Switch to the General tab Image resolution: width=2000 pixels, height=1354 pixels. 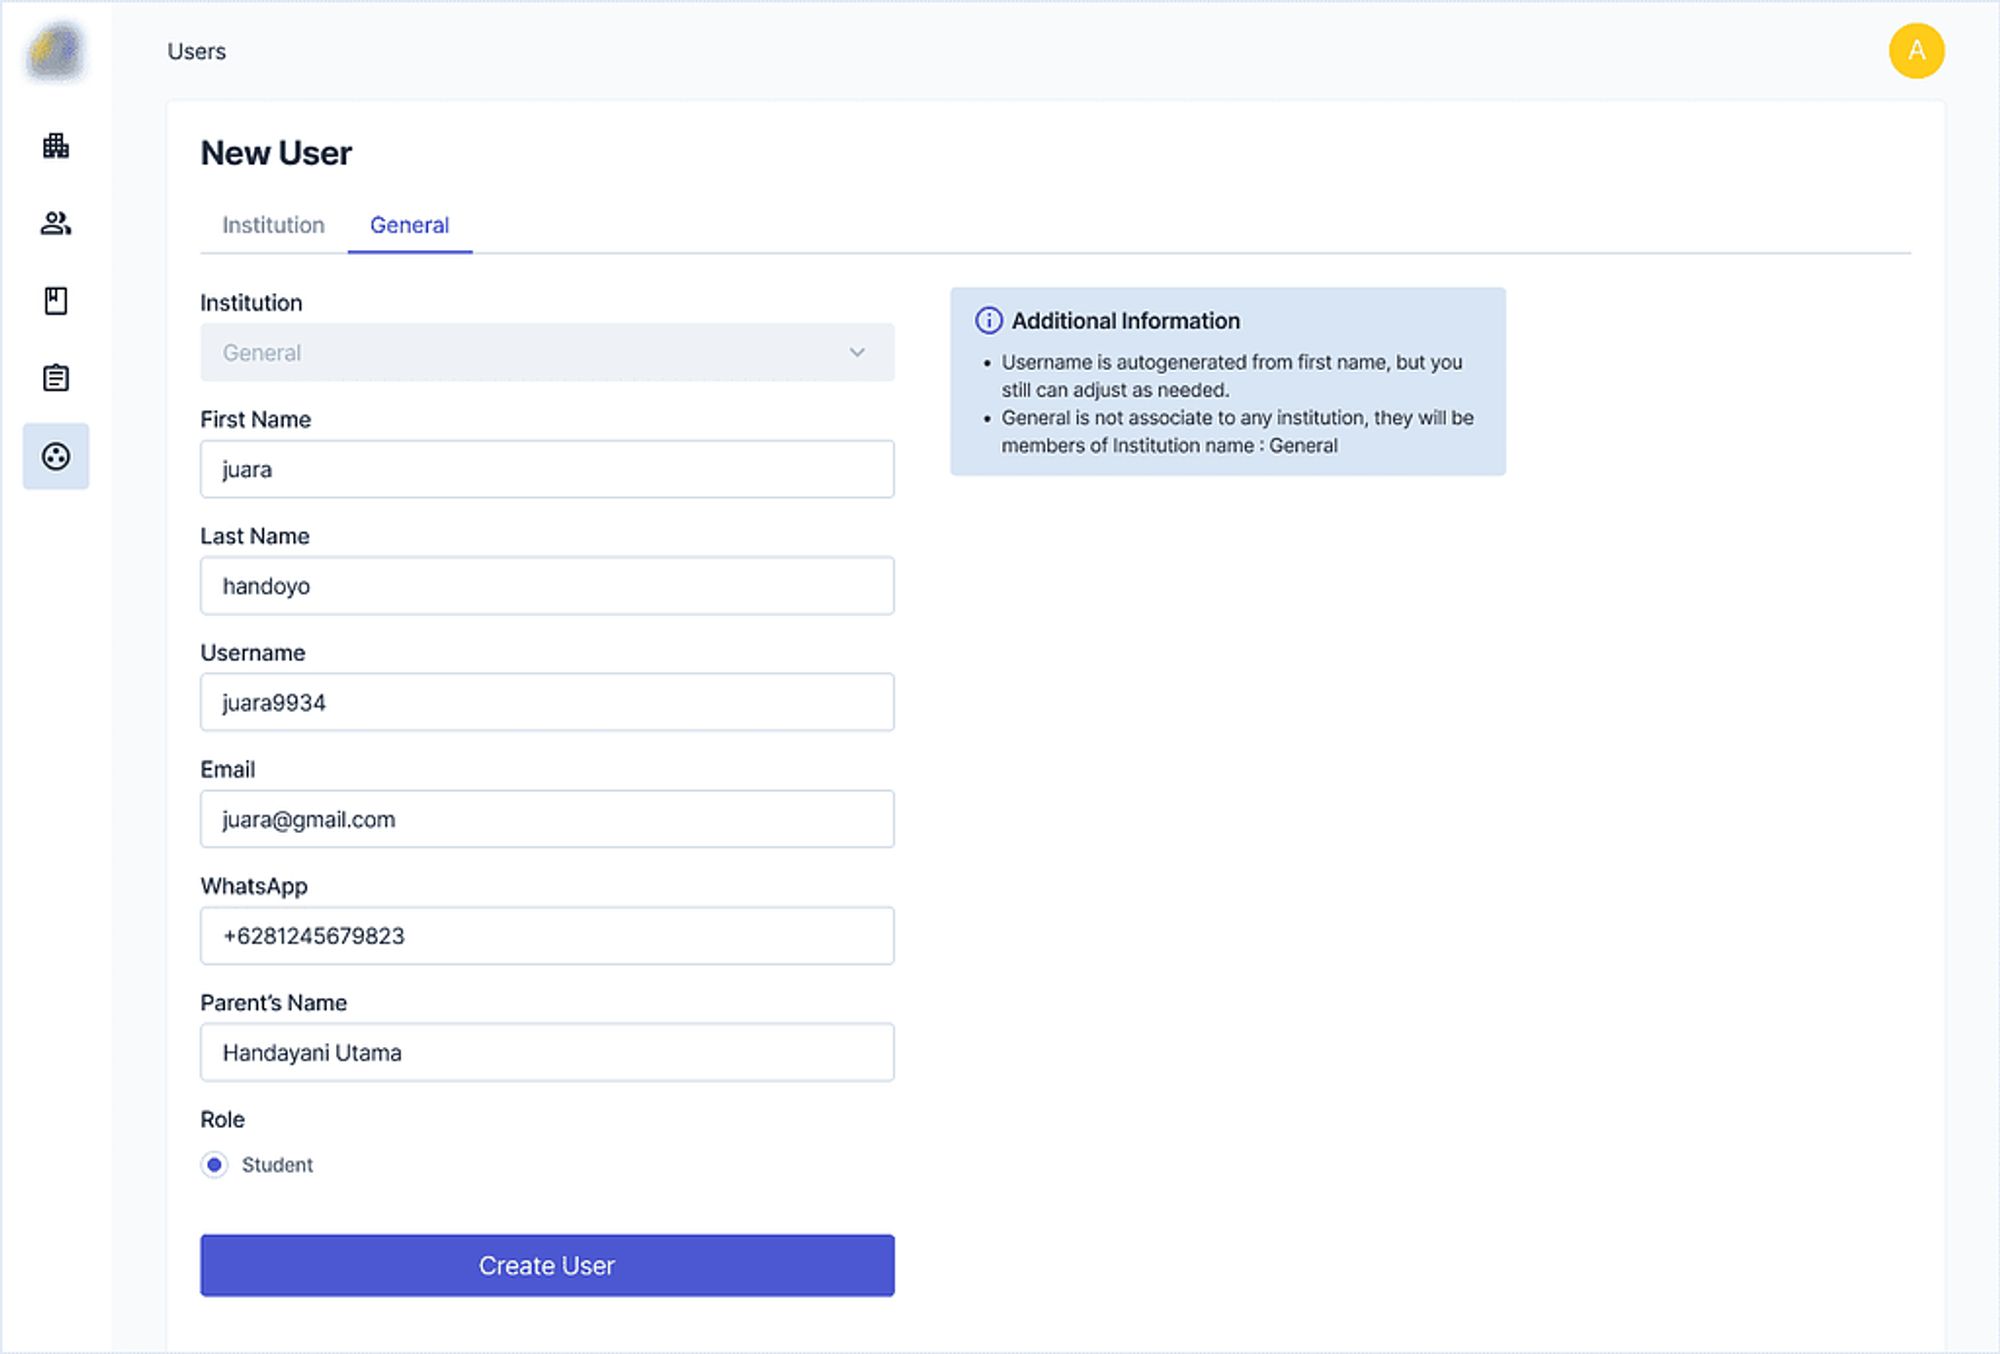pos(409,225)
